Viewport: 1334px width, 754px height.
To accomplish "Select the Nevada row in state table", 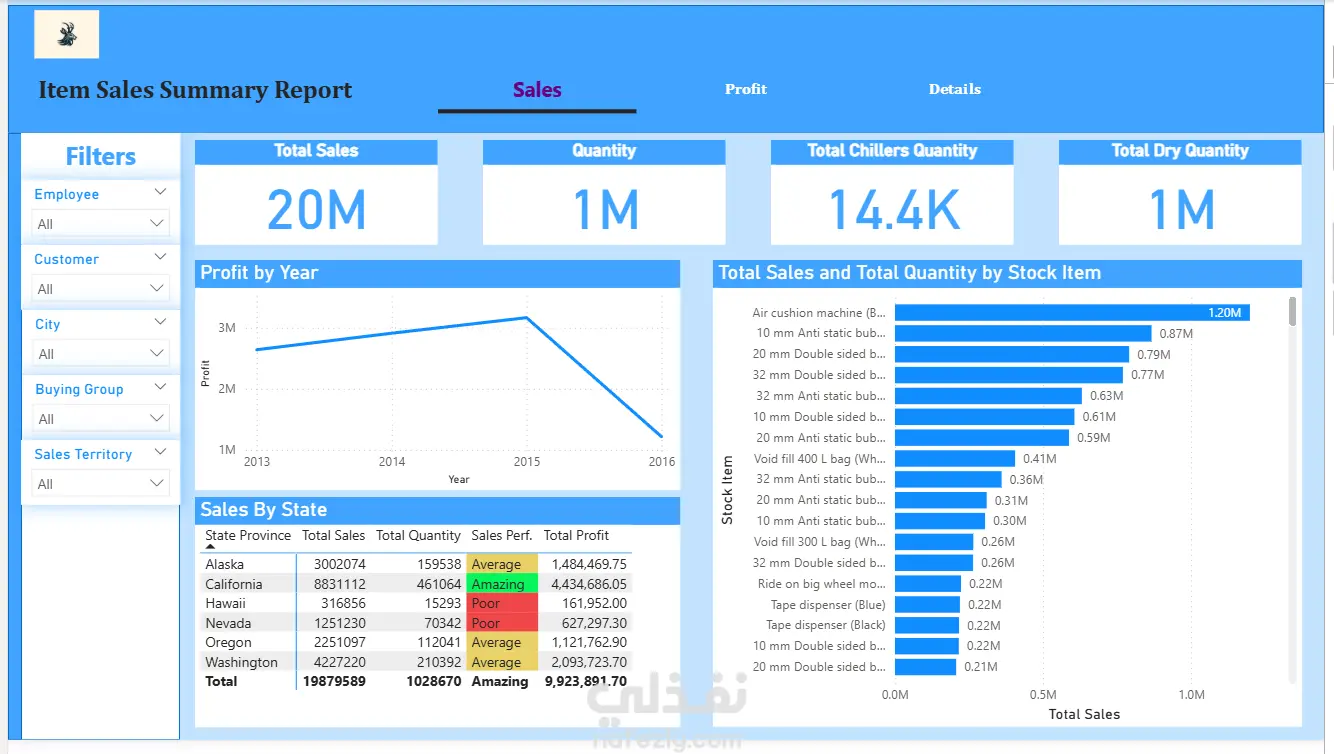I will point(416,623).
